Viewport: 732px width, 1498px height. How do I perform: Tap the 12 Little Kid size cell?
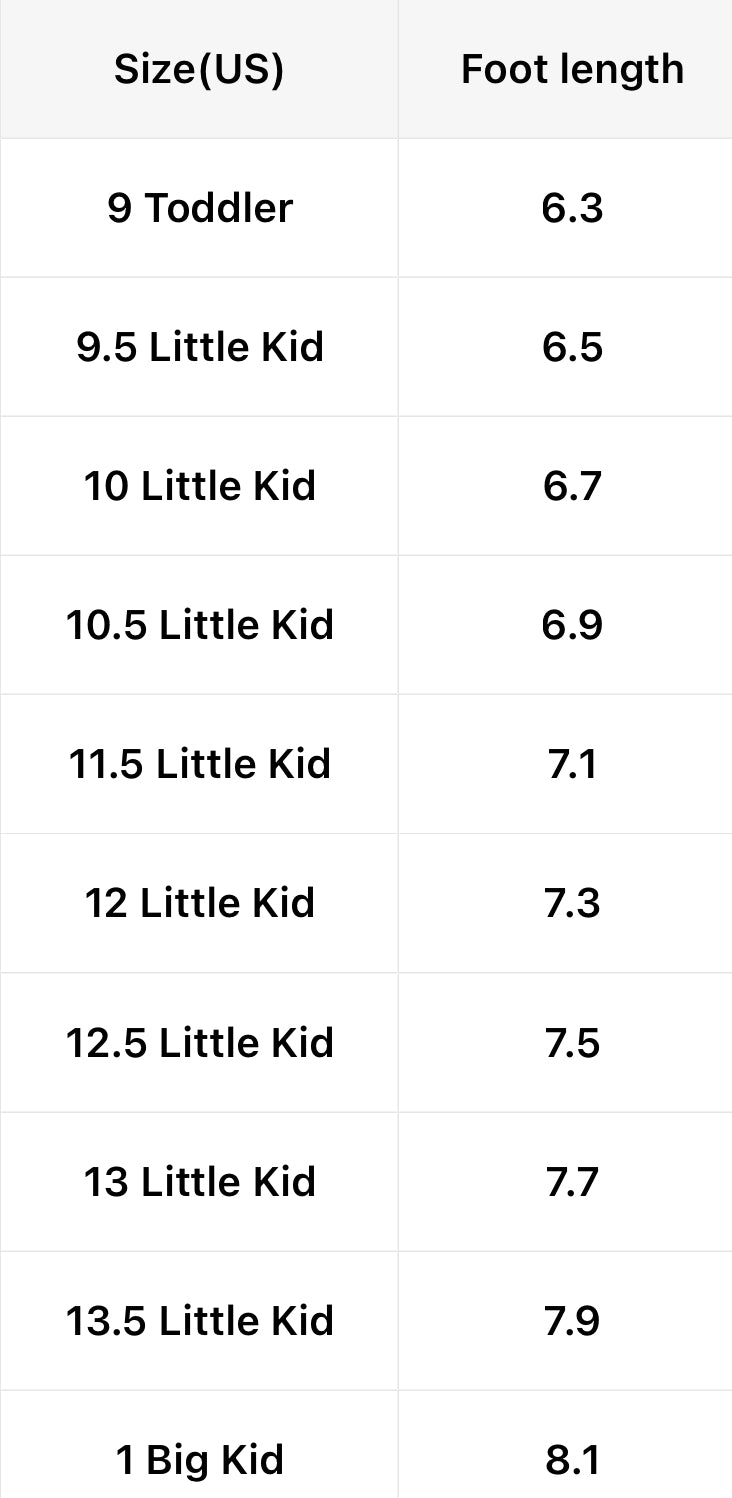200,903
